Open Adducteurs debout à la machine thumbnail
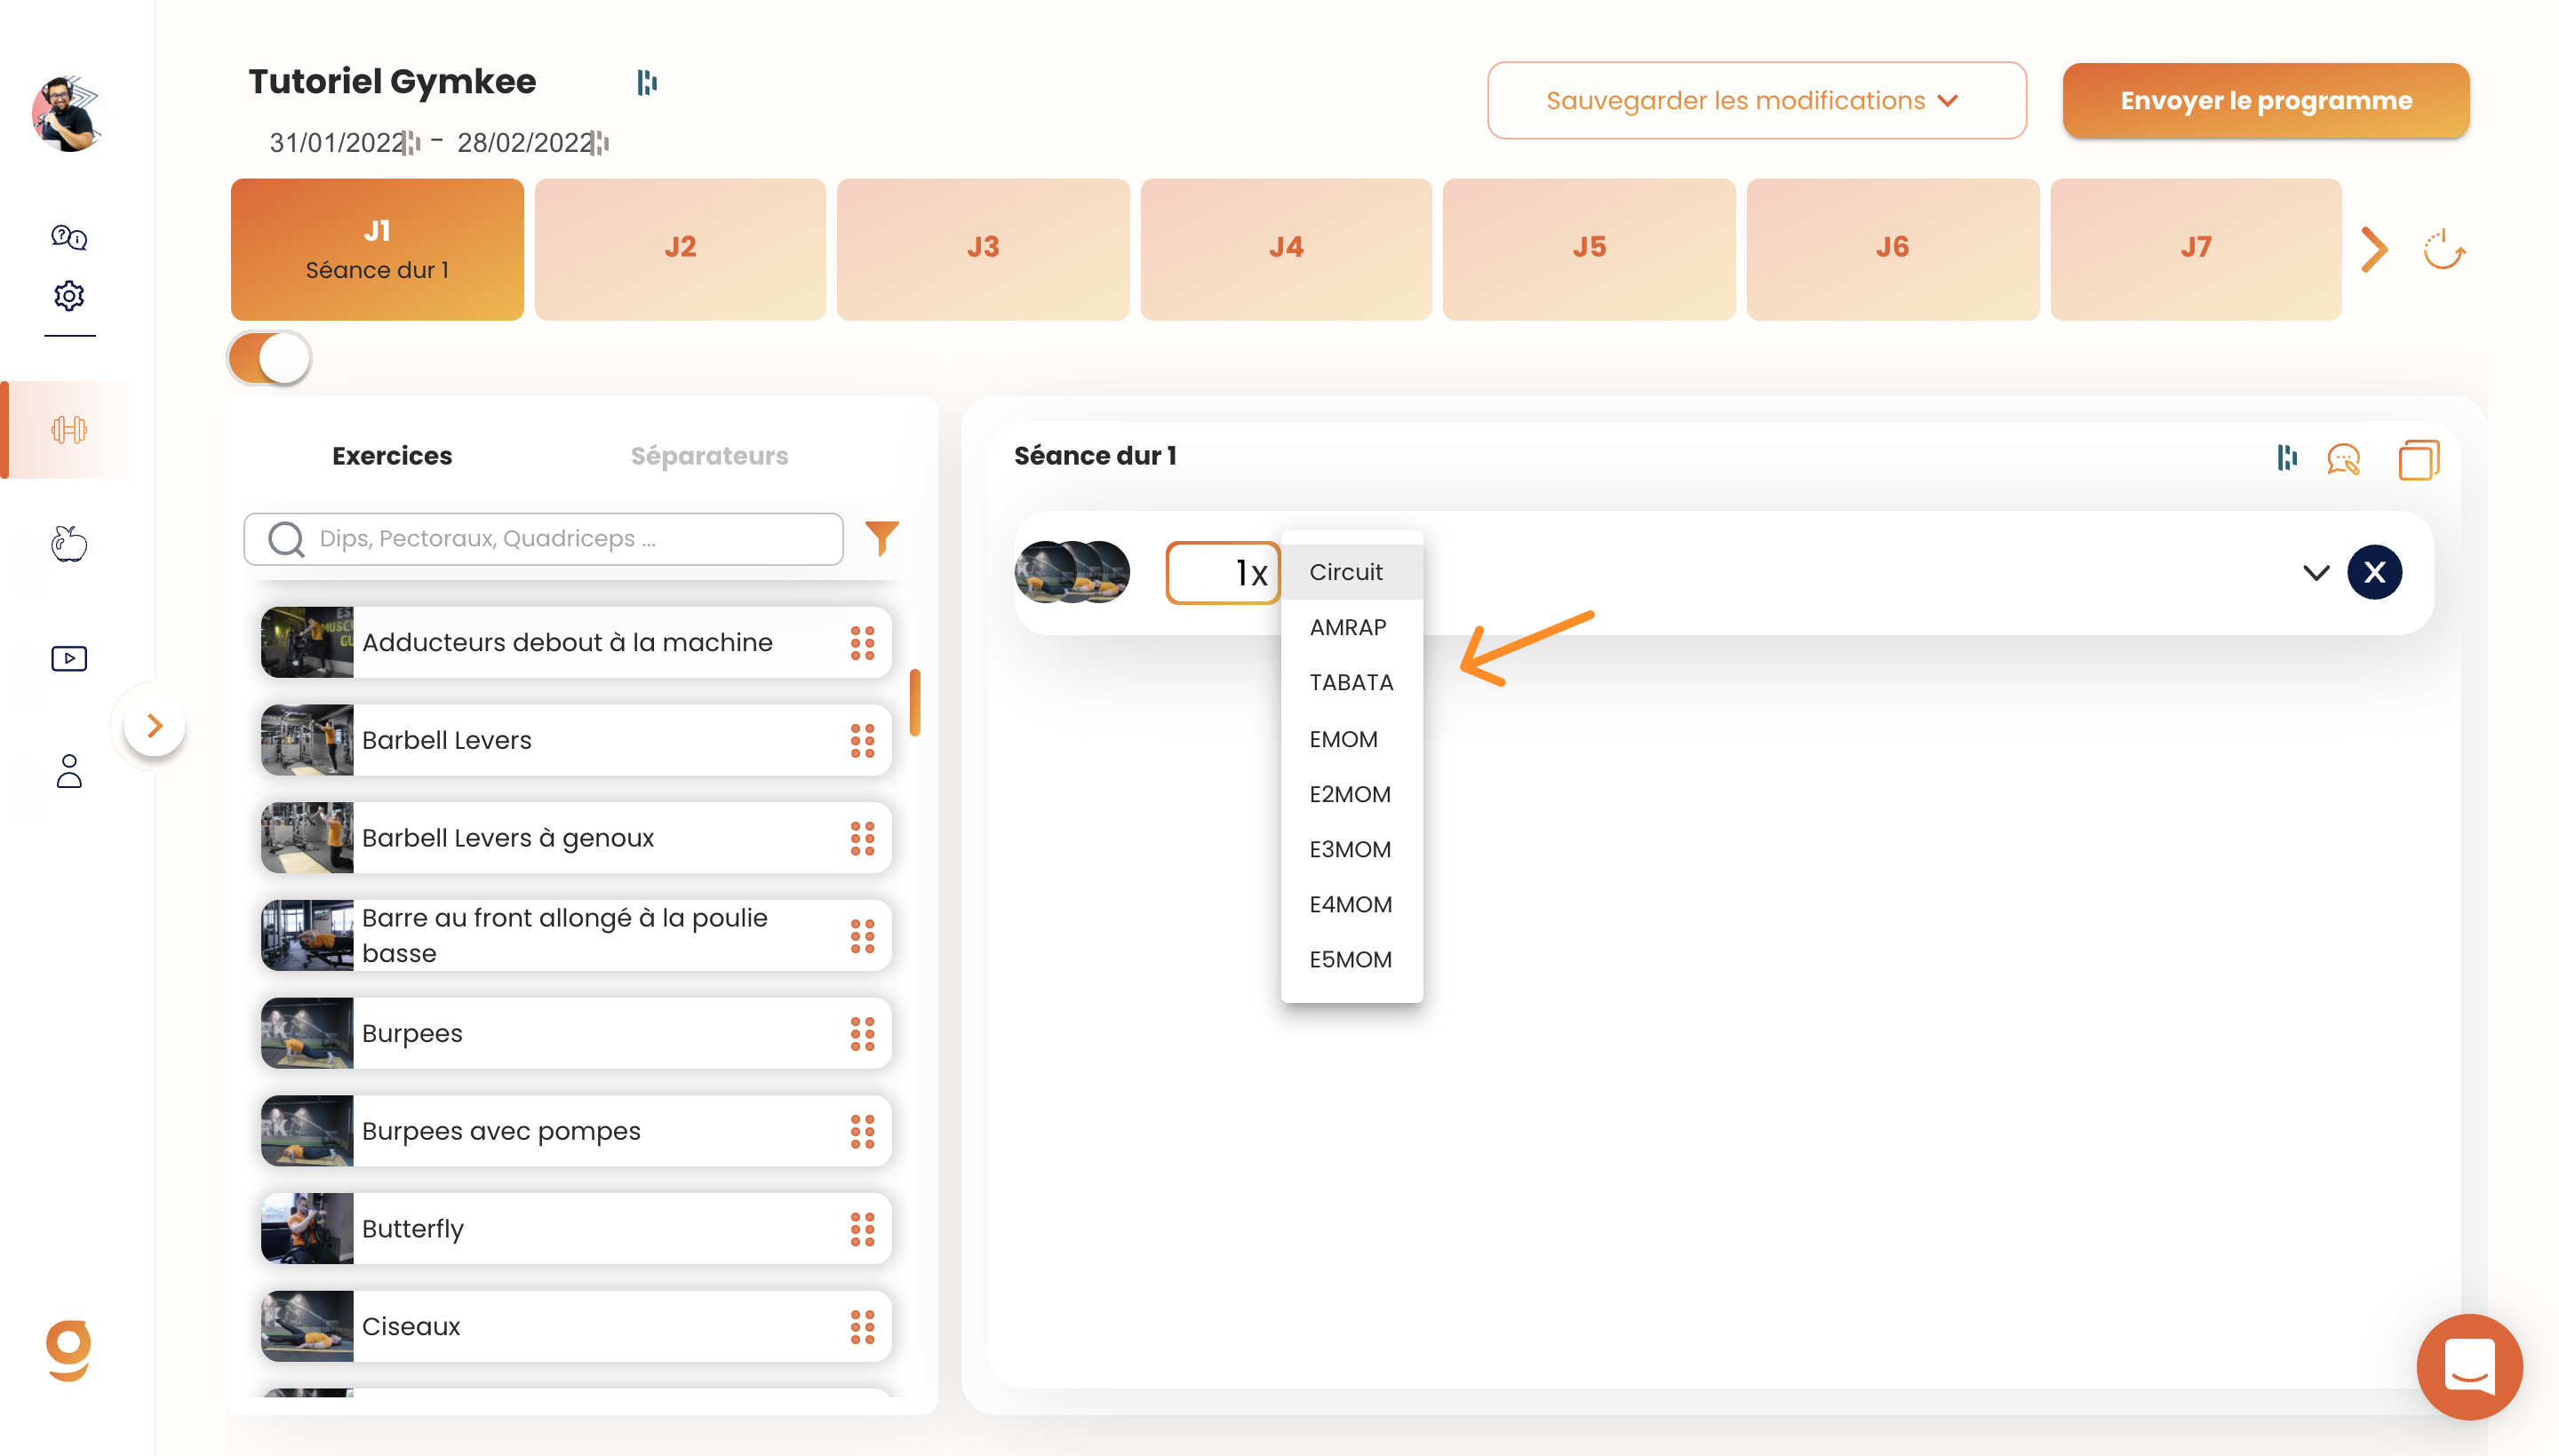This screenshot has height=1456, width=2559. click(x=307, y=643)
